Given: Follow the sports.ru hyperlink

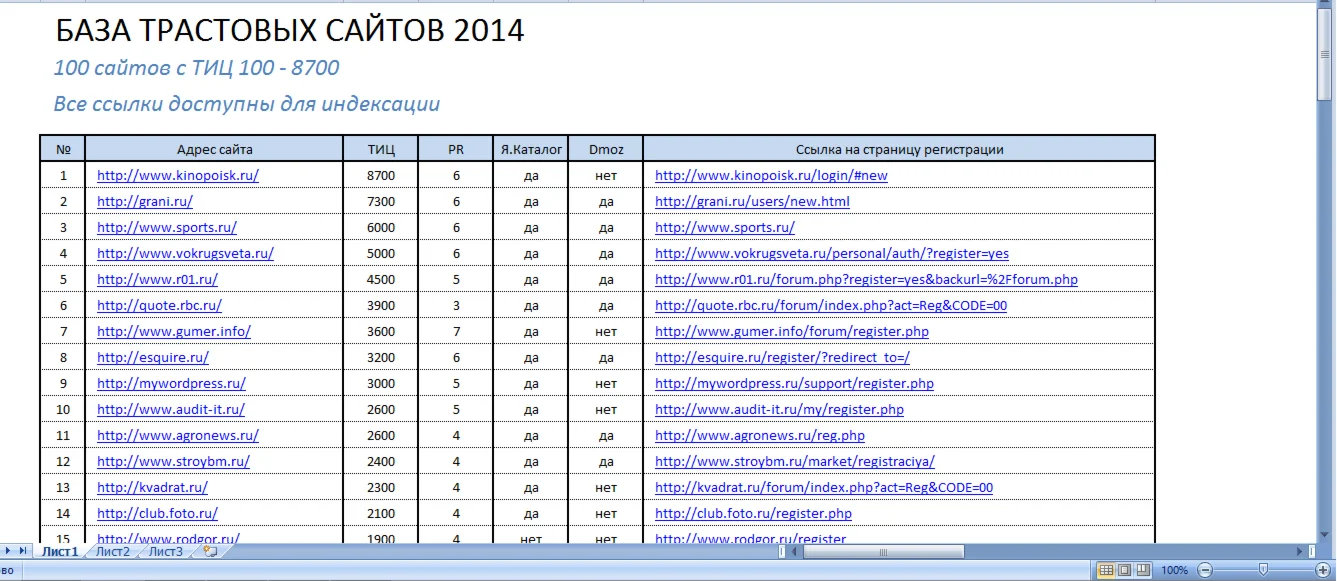Looking at the screenshot, I should coord(166,226).
